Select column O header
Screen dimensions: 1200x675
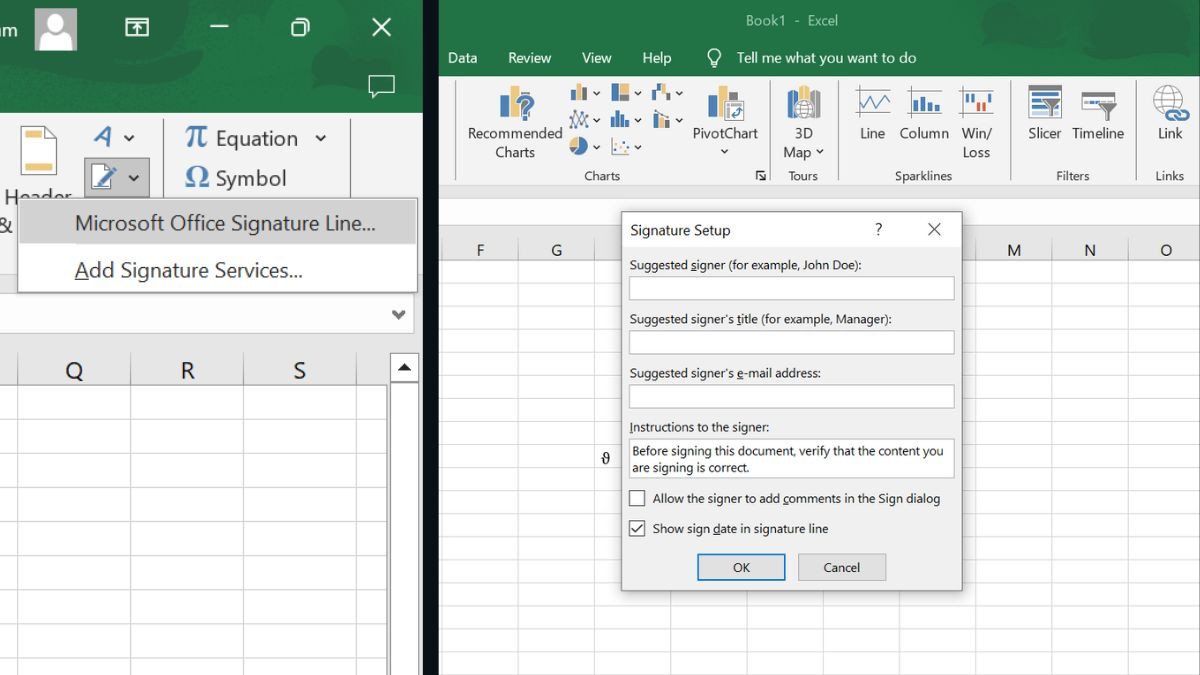point(1165,250)
